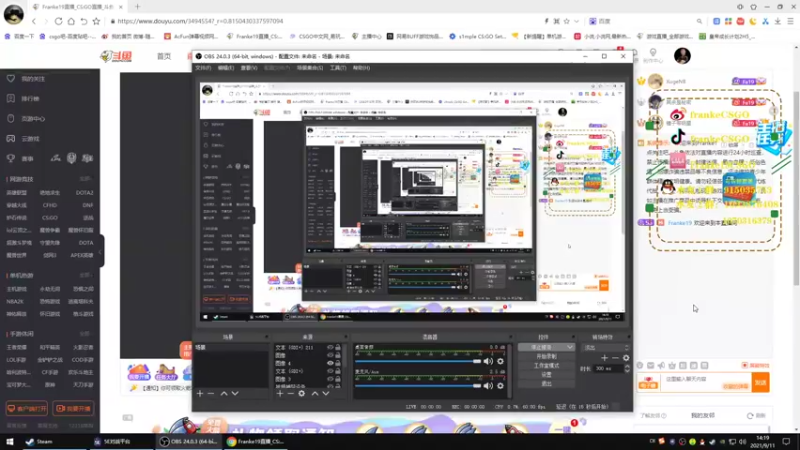Open the 查看(V) menu in OBS

[x=248, y=68]
